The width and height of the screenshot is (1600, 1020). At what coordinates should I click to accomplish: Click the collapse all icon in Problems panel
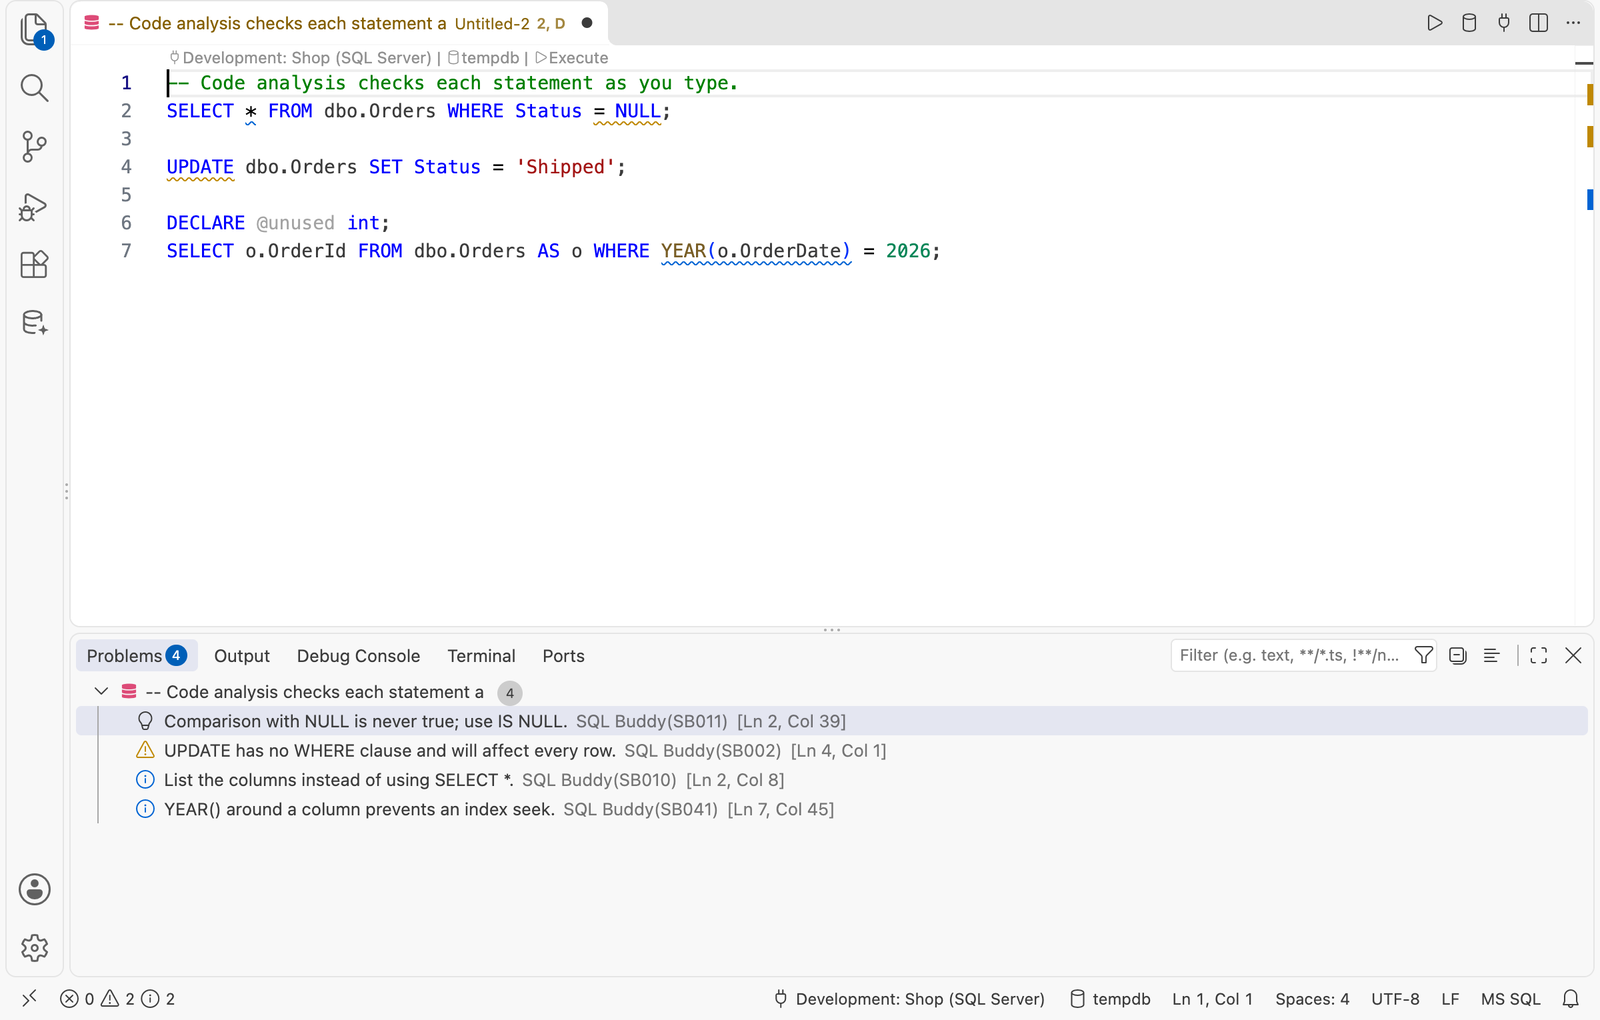click(1458, 655)
